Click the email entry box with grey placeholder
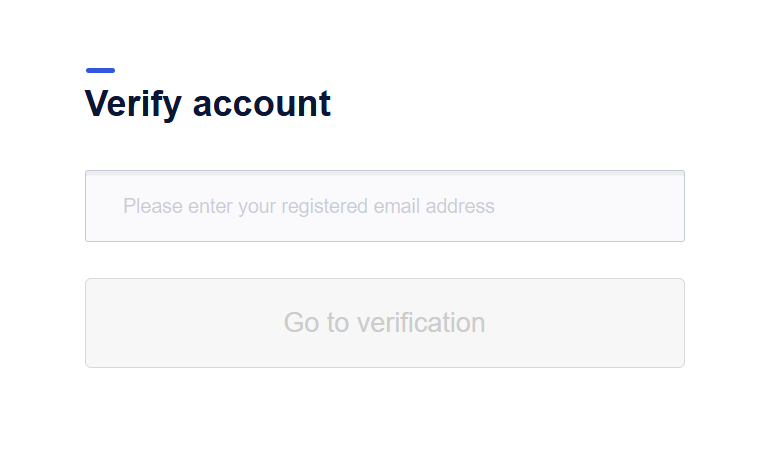 tap(385, 206)
